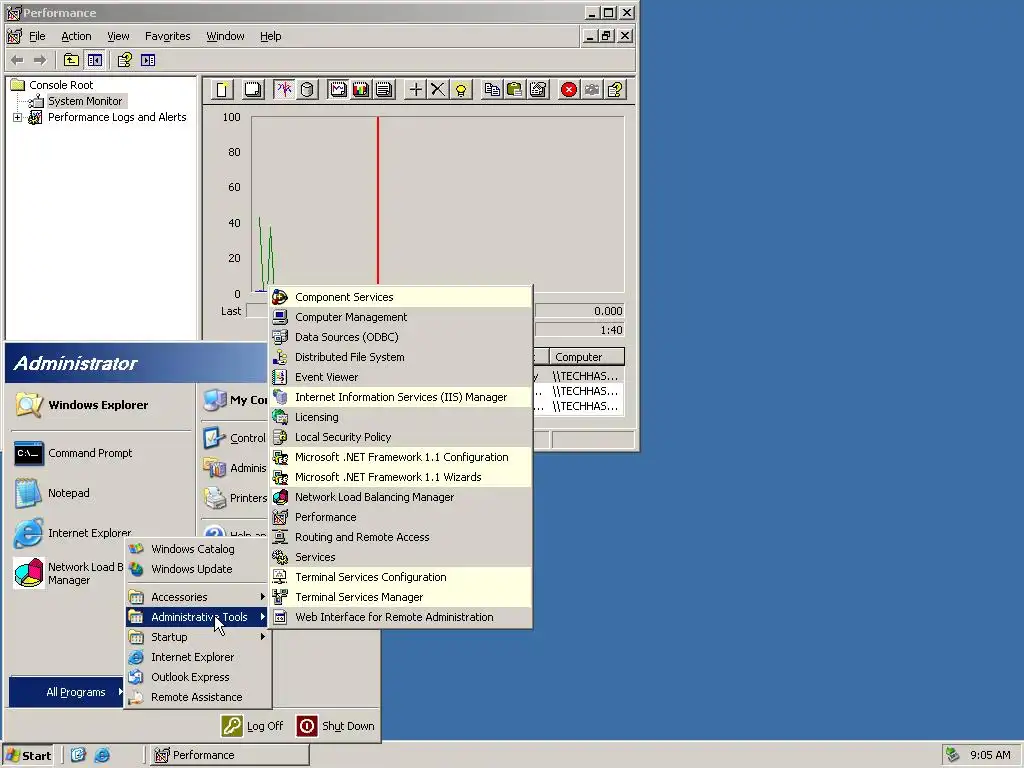Image resolution: width=1024 pixels, height=768 pixels.
Task: Open .NET Framework 1.1 Wizards
Action: [x=400, y=477]
